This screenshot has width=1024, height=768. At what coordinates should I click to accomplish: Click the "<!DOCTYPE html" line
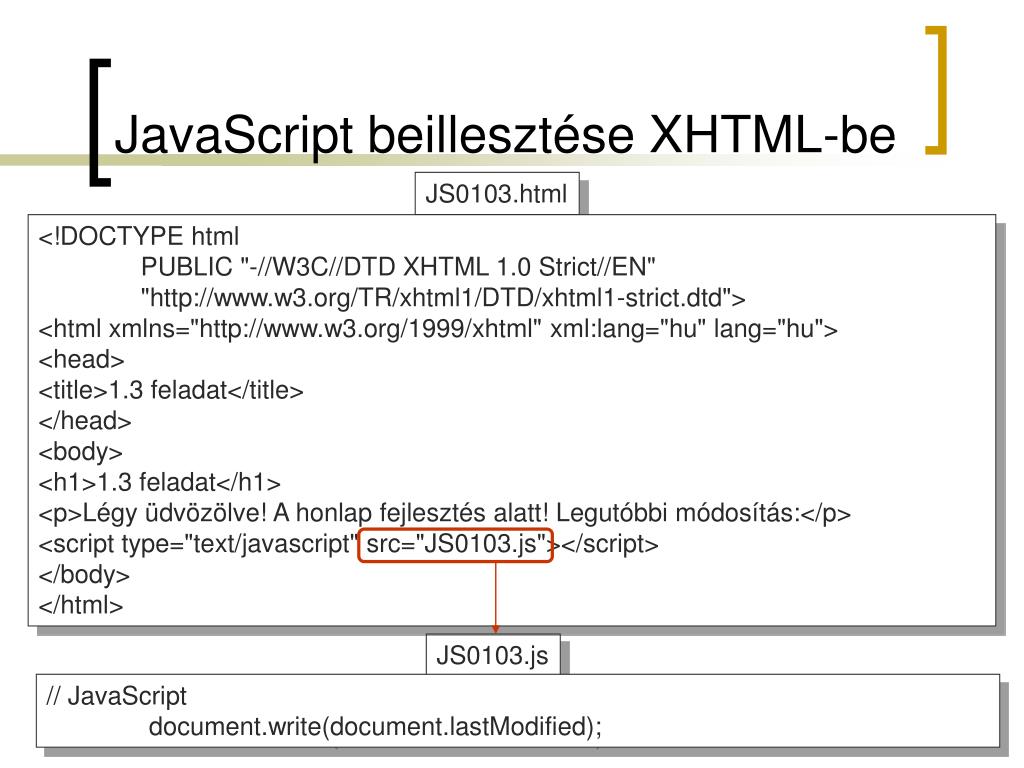click(138, 236)
